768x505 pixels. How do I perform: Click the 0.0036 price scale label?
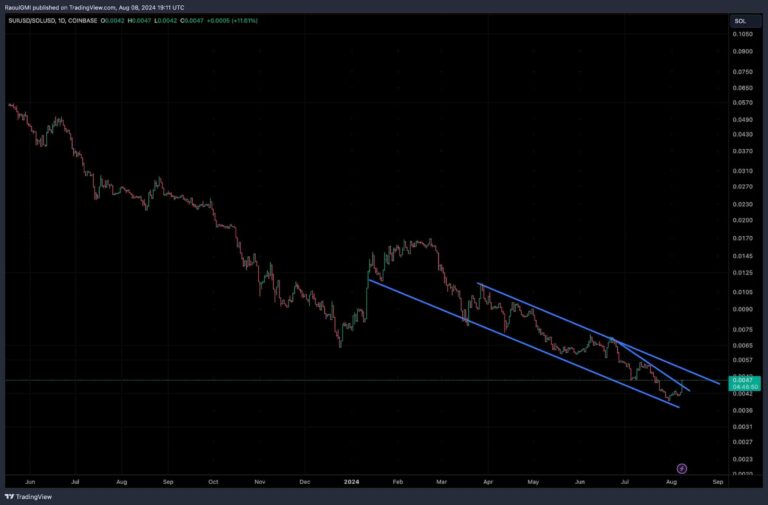743,410
